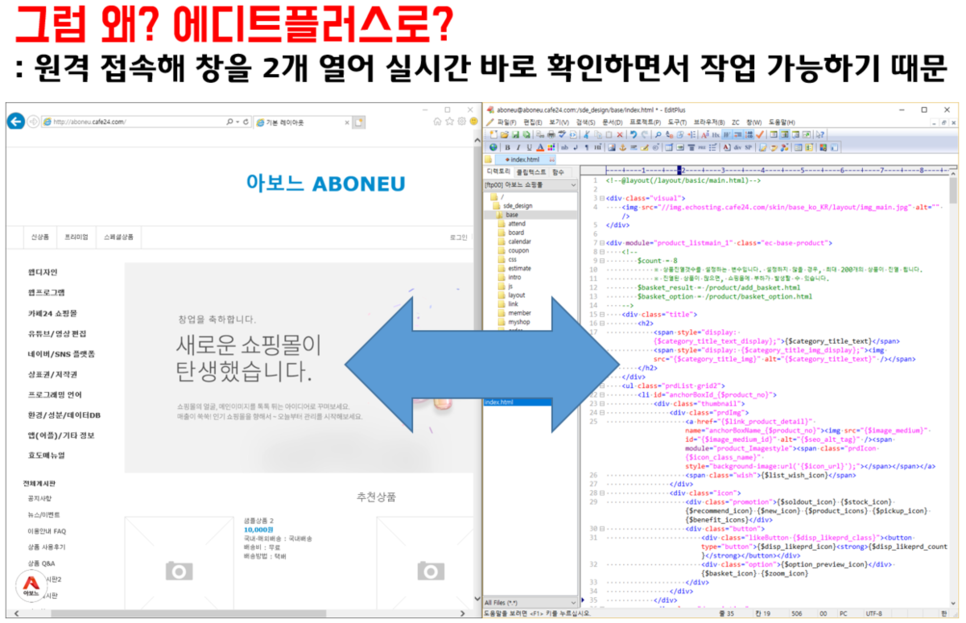
Task: Click first product placeholder camera thumbnail
Action: point(179,571)
